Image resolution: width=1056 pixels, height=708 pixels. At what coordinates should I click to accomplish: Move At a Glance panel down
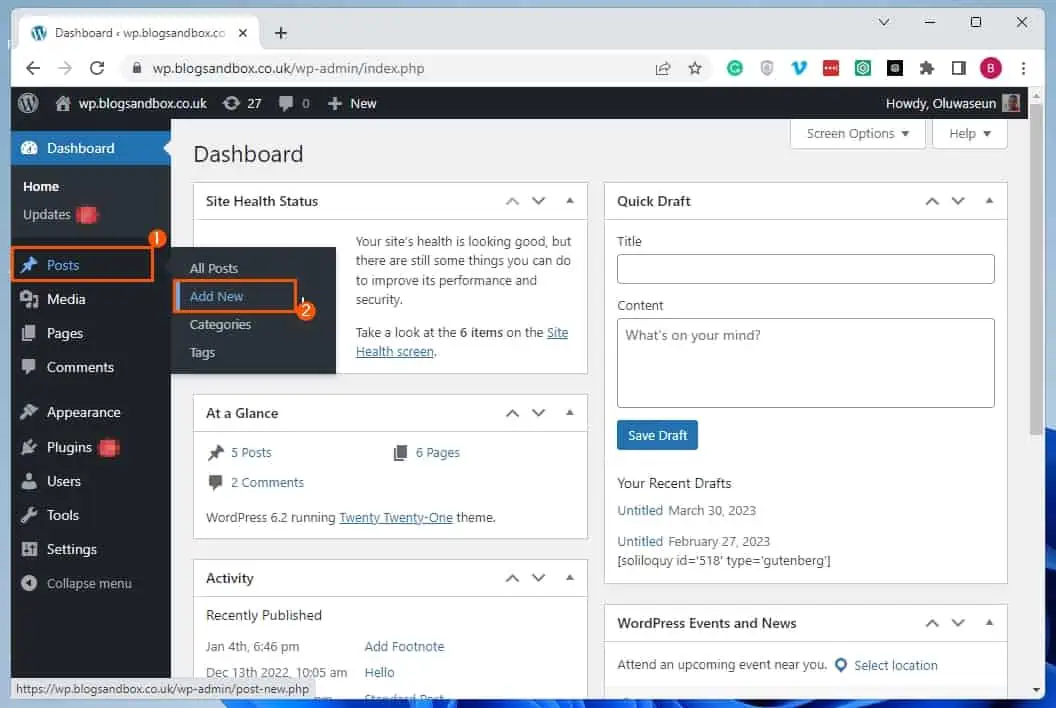click(538, 413)
